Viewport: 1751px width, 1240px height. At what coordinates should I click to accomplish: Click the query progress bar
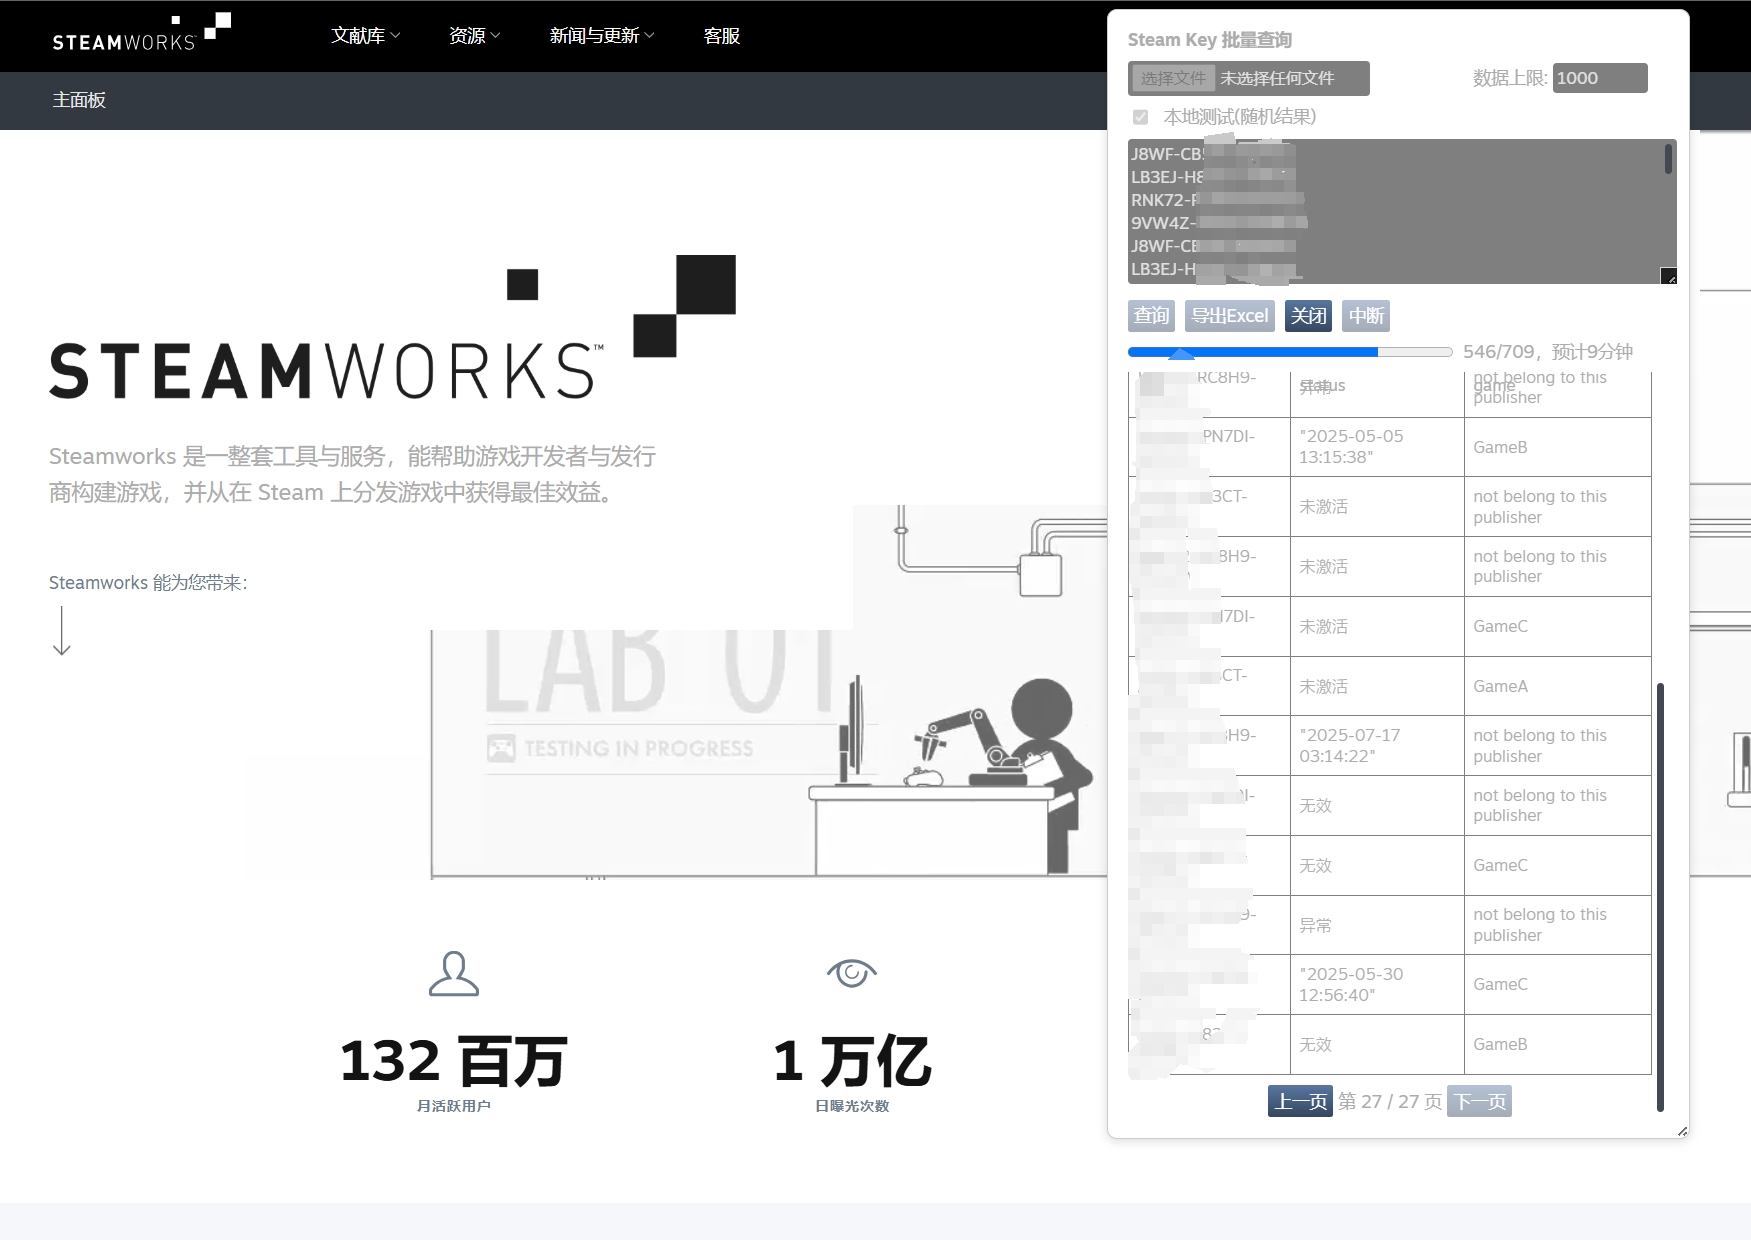[1290, 352]
